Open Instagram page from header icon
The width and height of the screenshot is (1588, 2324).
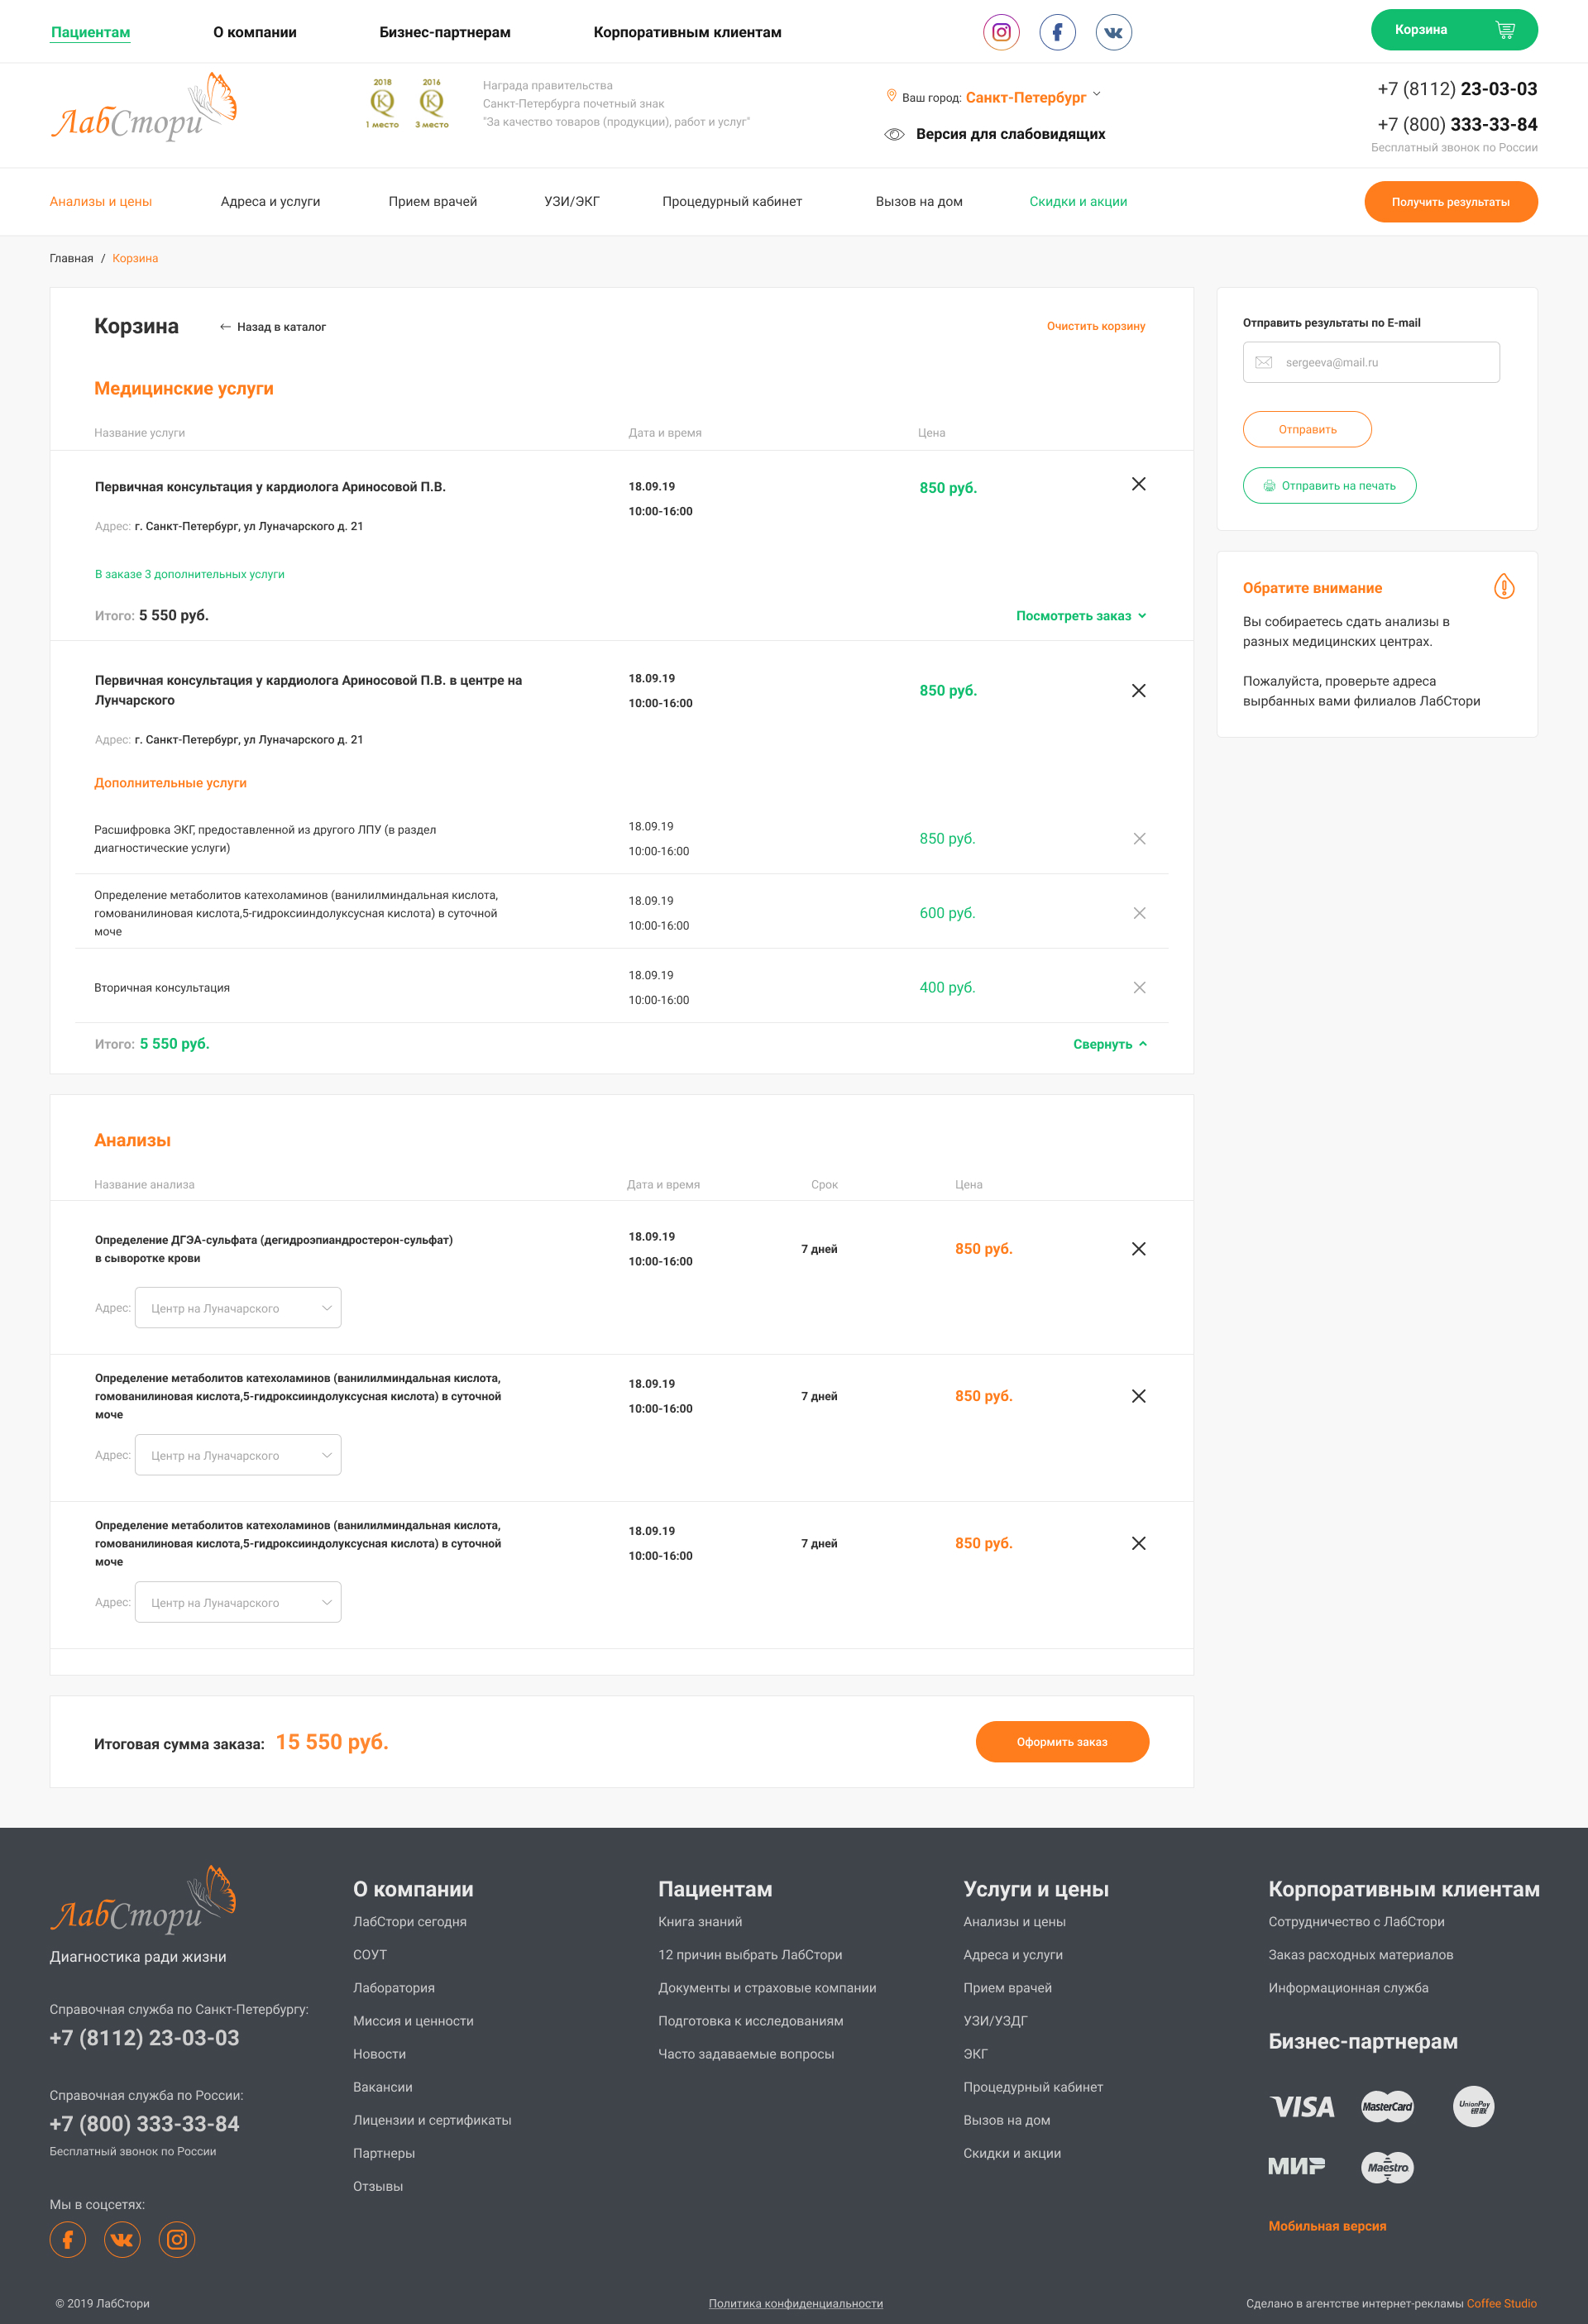click(1001, 32)
